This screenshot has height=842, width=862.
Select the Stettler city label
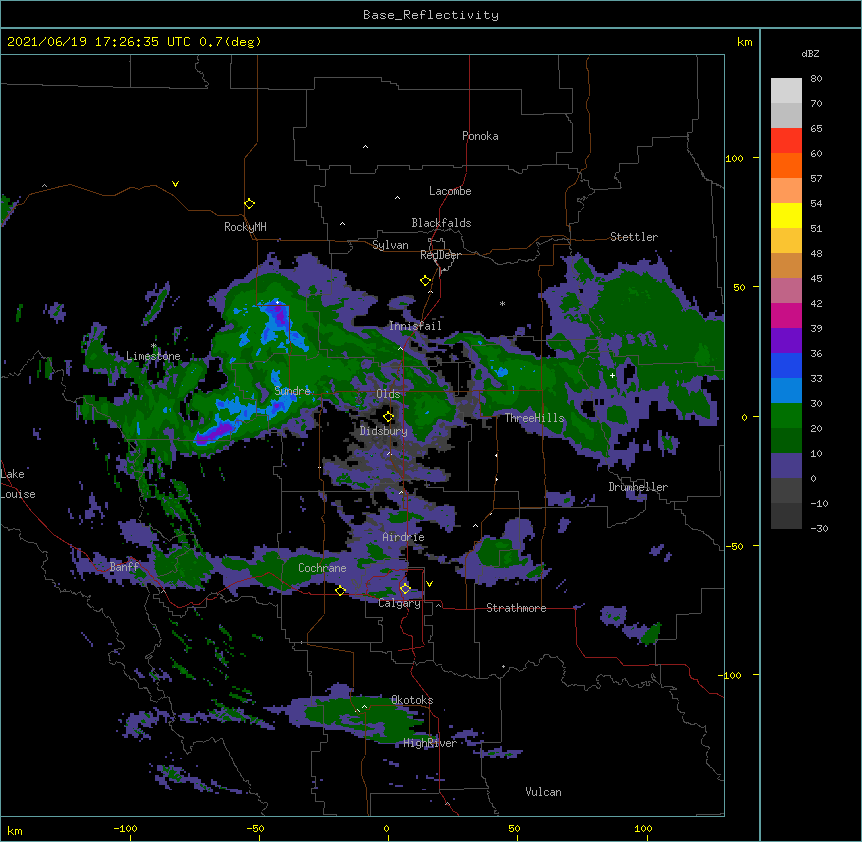[x=634, y=237]
